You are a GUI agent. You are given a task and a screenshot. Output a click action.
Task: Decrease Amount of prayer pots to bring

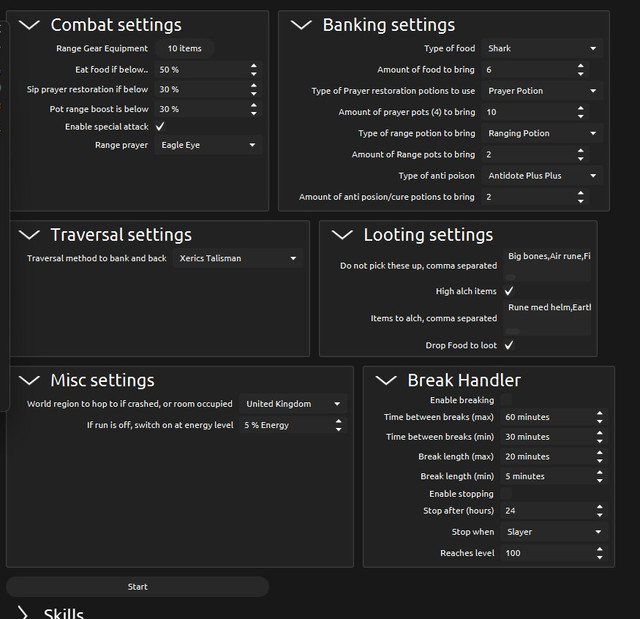581,116
